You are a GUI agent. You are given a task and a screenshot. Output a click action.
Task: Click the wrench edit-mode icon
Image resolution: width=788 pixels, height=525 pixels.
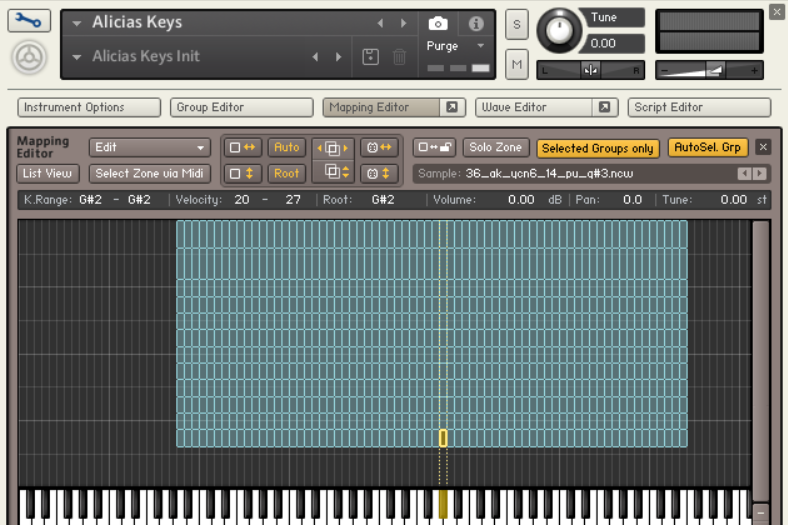(29, 21)
